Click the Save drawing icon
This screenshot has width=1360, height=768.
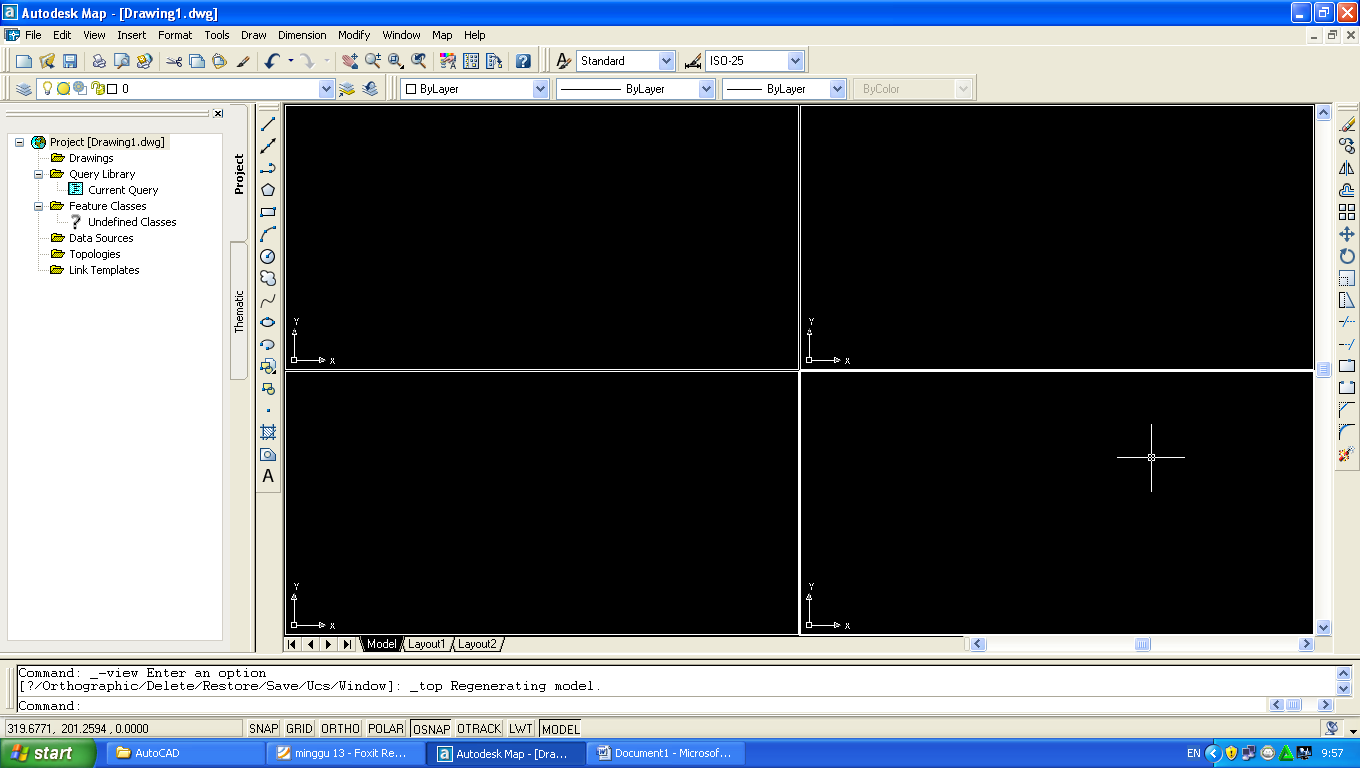pos(70,61)
